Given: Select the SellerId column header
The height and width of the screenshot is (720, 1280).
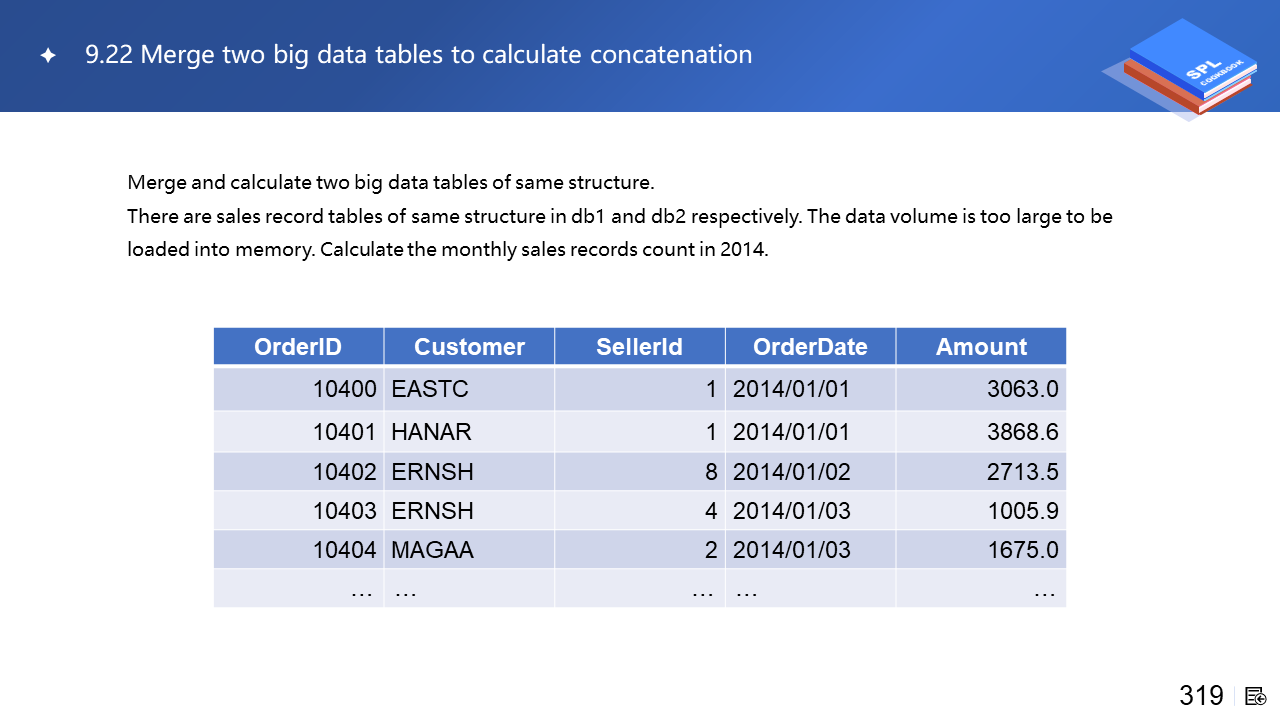Looking at the screenshot, I should 639,347.
